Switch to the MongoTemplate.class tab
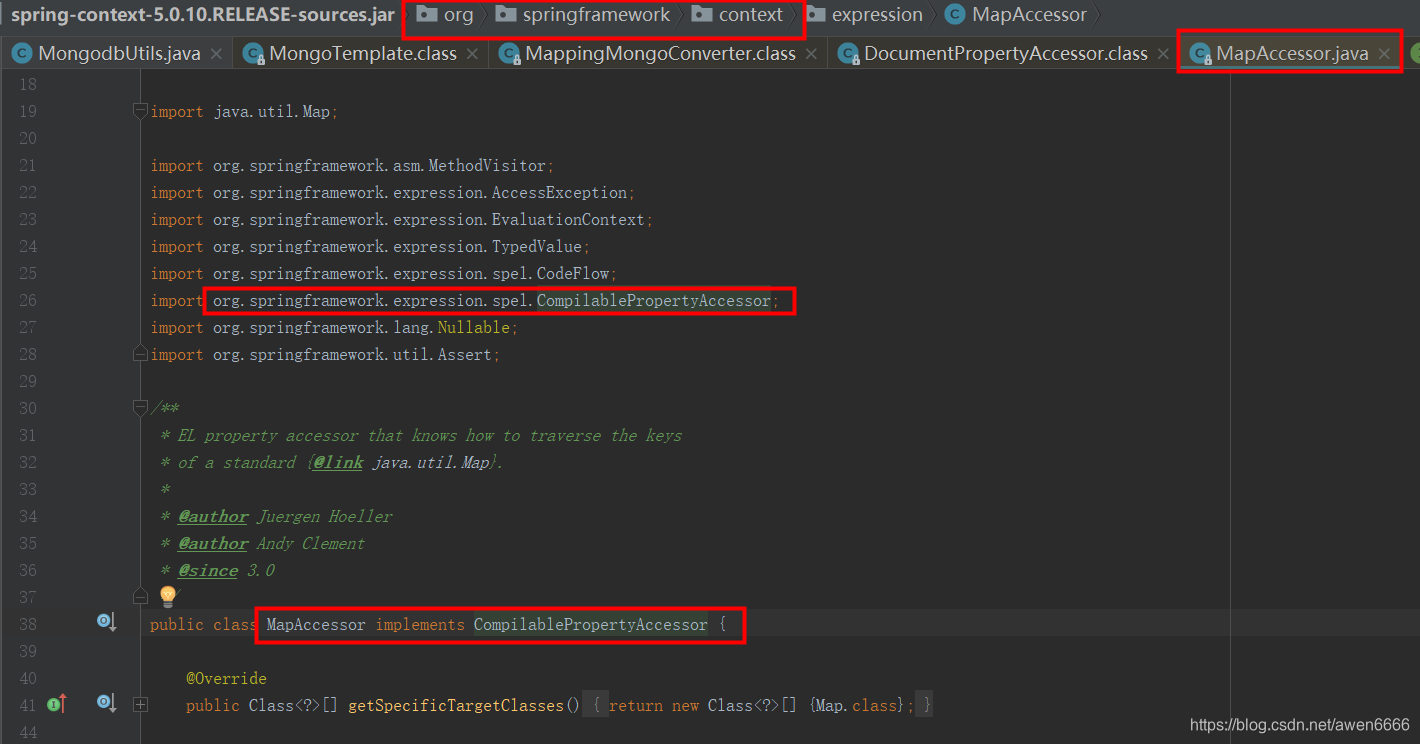This screenshot has width=1420, height=744. click(363, 53)
